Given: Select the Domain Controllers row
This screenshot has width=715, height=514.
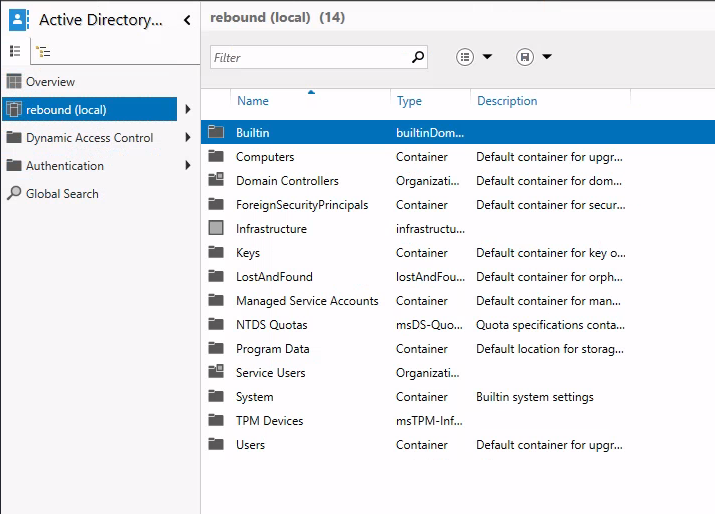Looking at the screenshot, I should [458, 181].
